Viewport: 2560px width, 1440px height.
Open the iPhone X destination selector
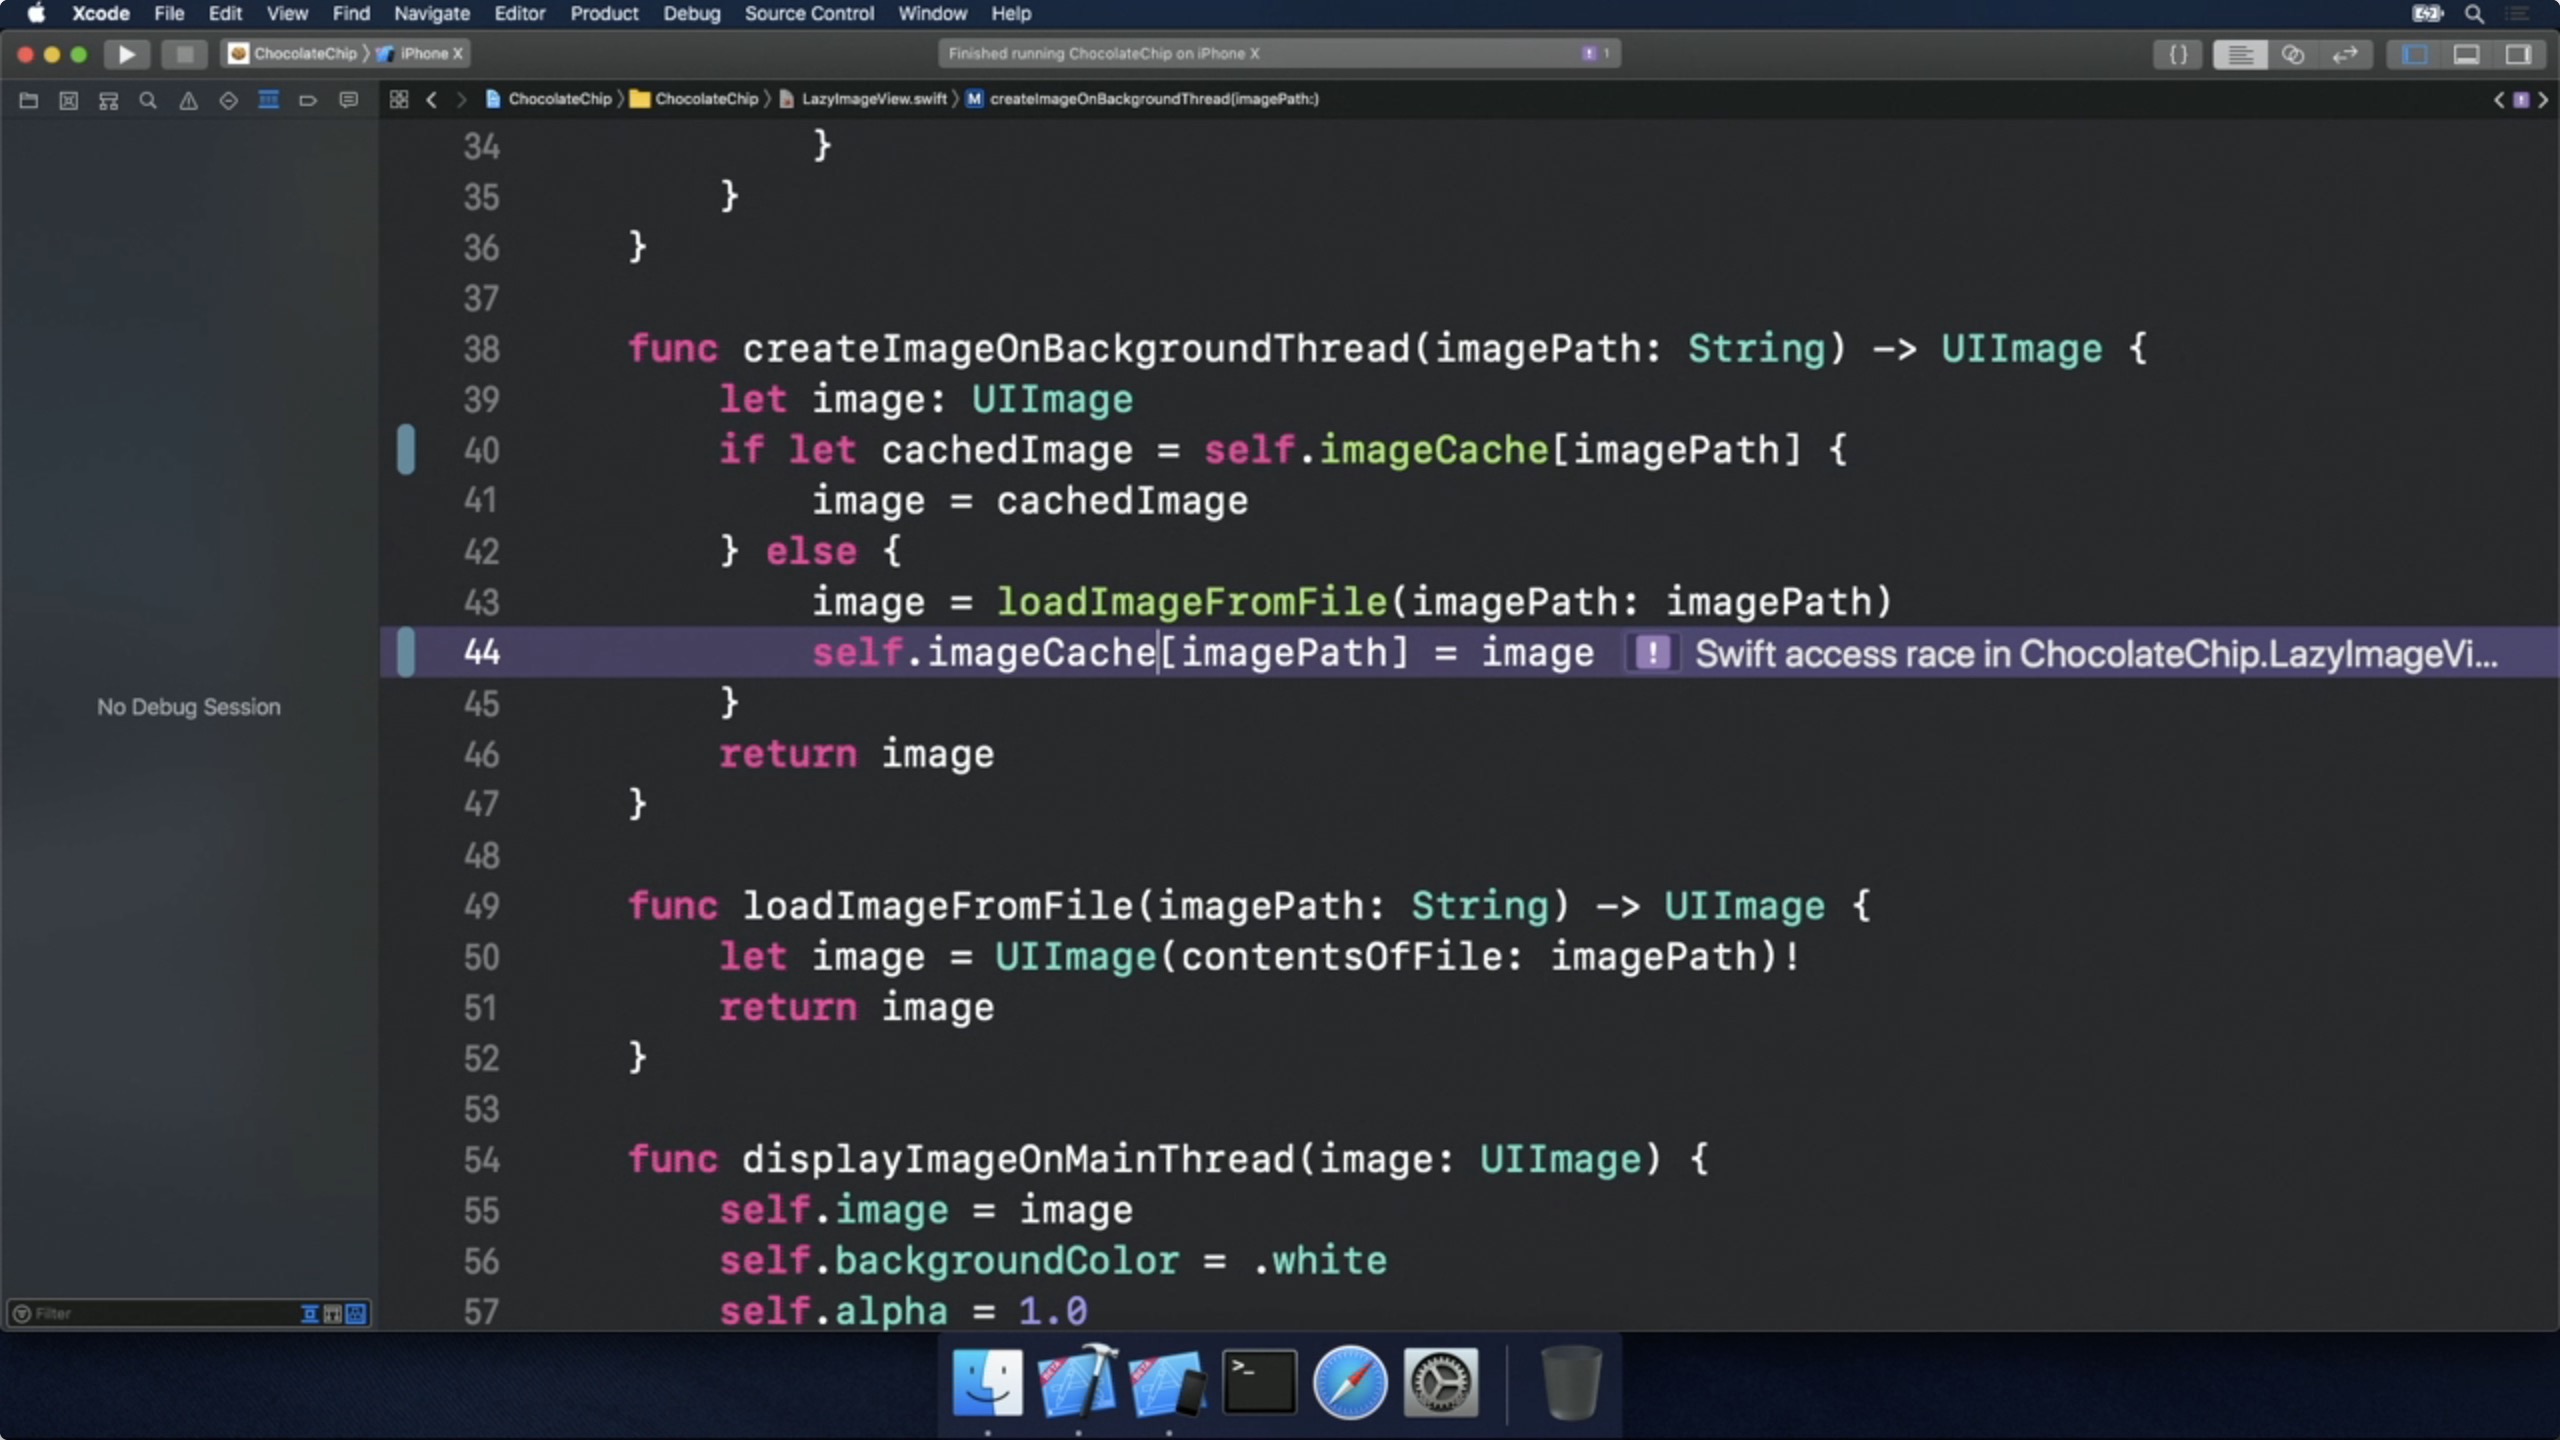(430, 54)
